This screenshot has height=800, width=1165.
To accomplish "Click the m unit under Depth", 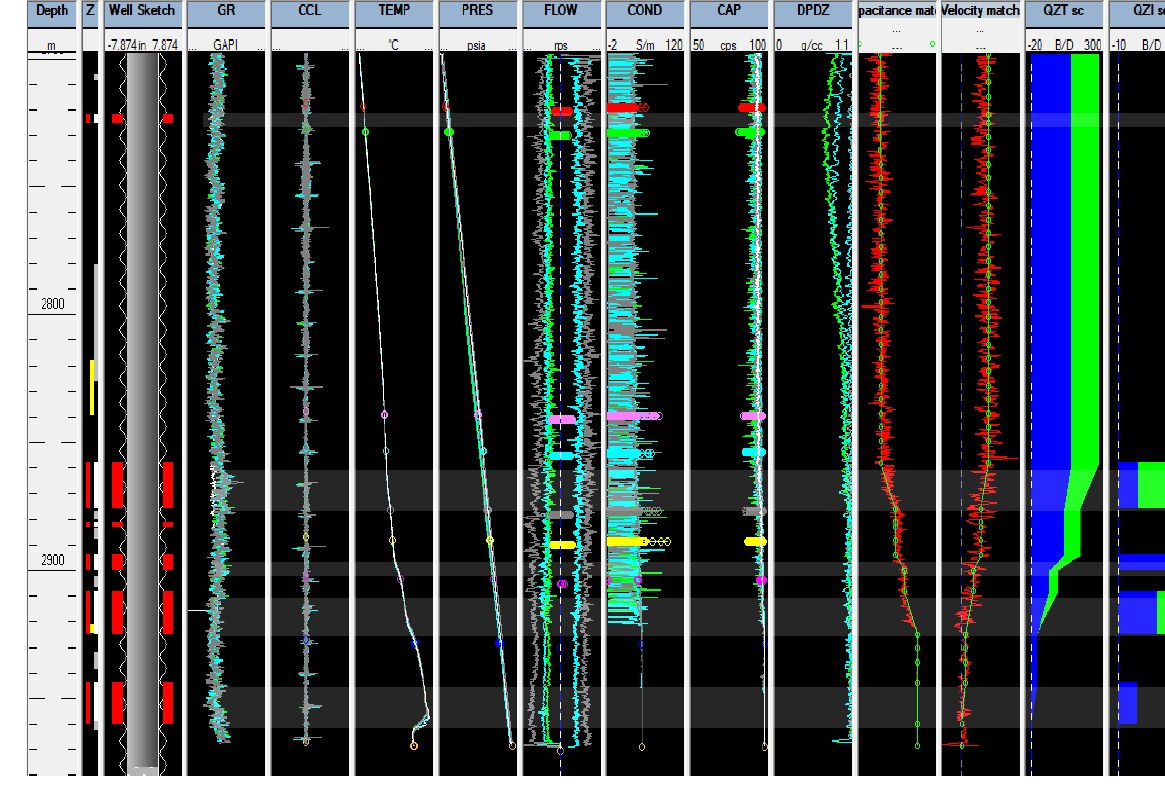I will 51,45.
